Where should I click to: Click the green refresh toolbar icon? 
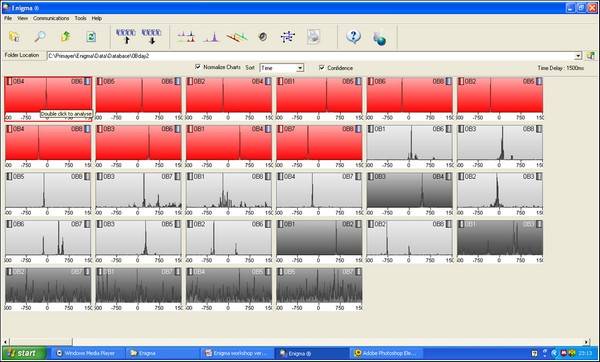pyautogui.click(x=91, y=37)
